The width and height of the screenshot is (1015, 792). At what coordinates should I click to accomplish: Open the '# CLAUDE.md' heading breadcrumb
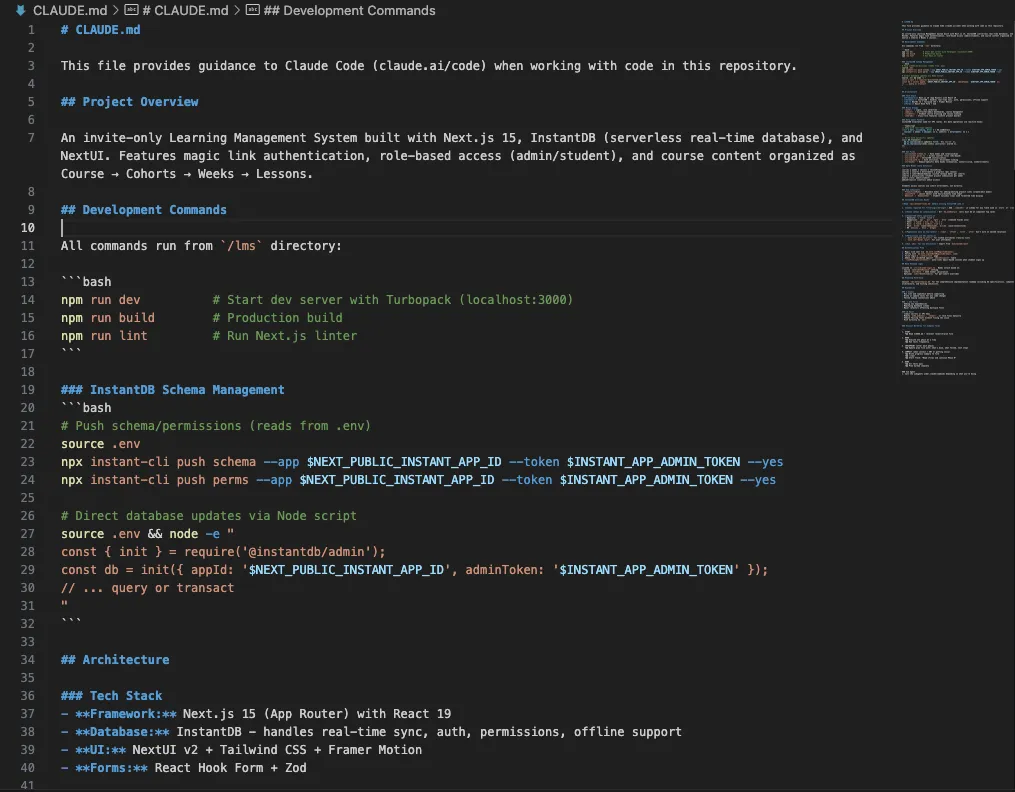183,11
